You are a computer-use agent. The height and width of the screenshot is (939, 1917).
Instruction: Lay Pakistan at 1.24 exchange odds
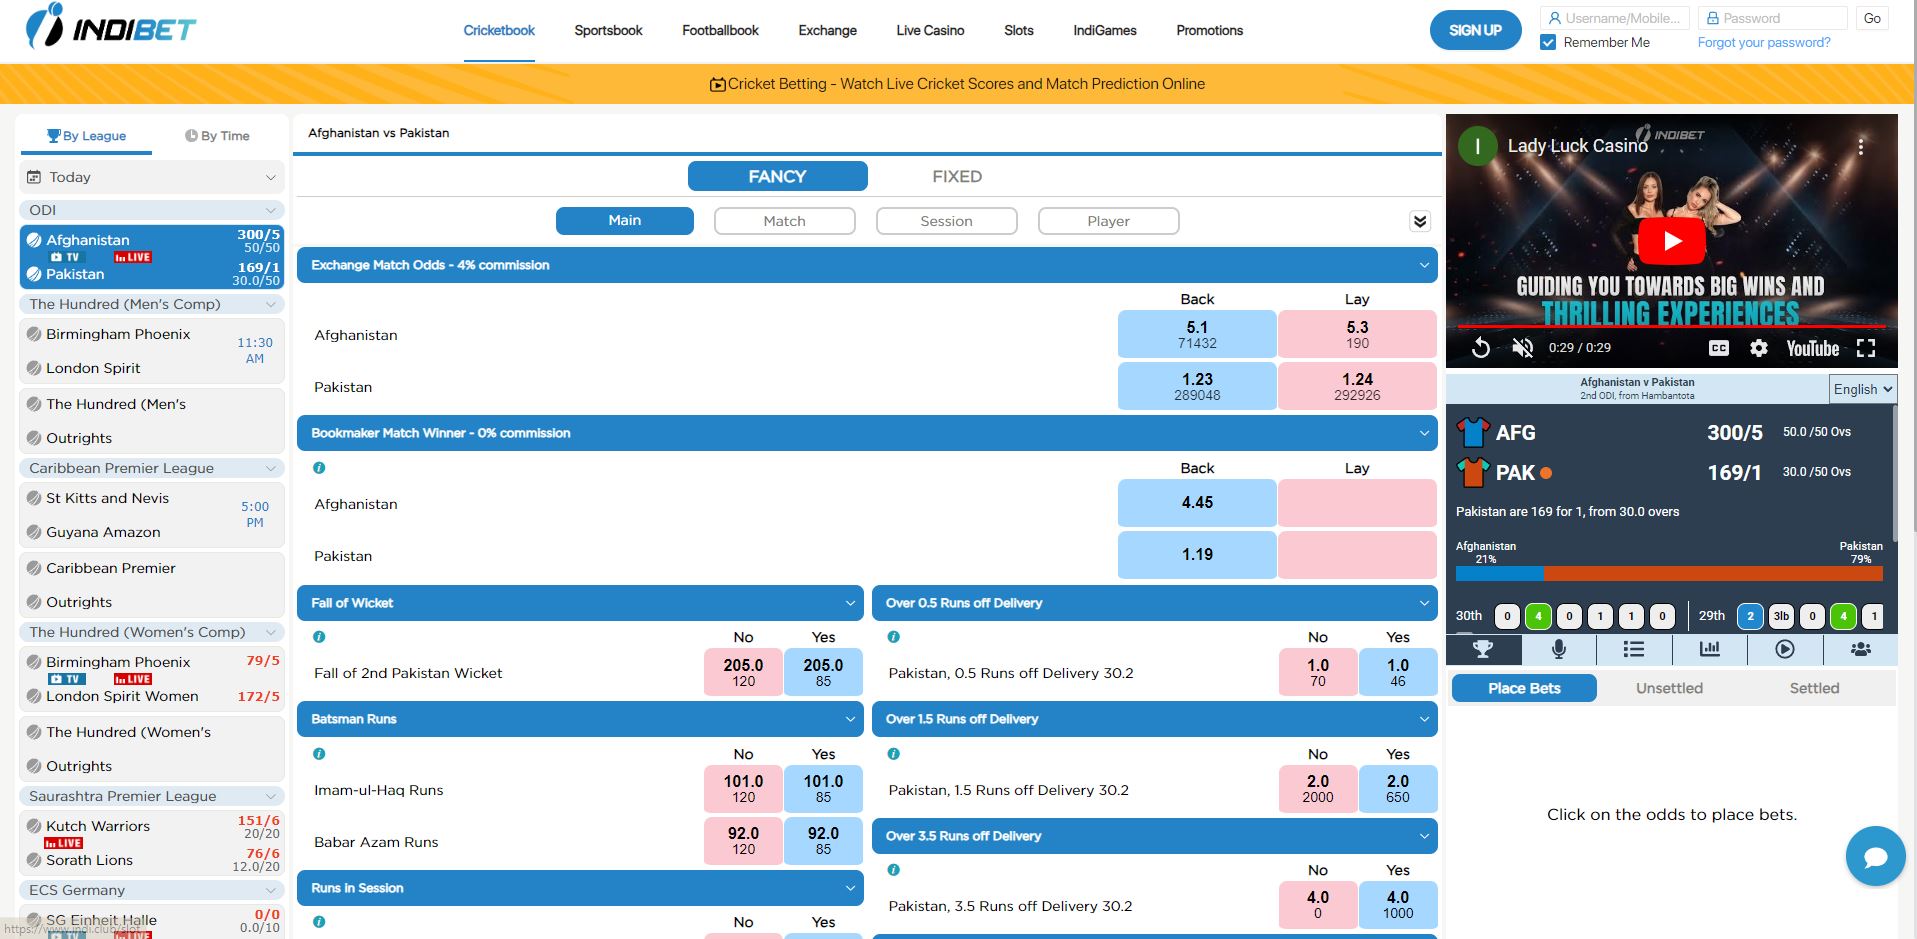[1357, 386]
